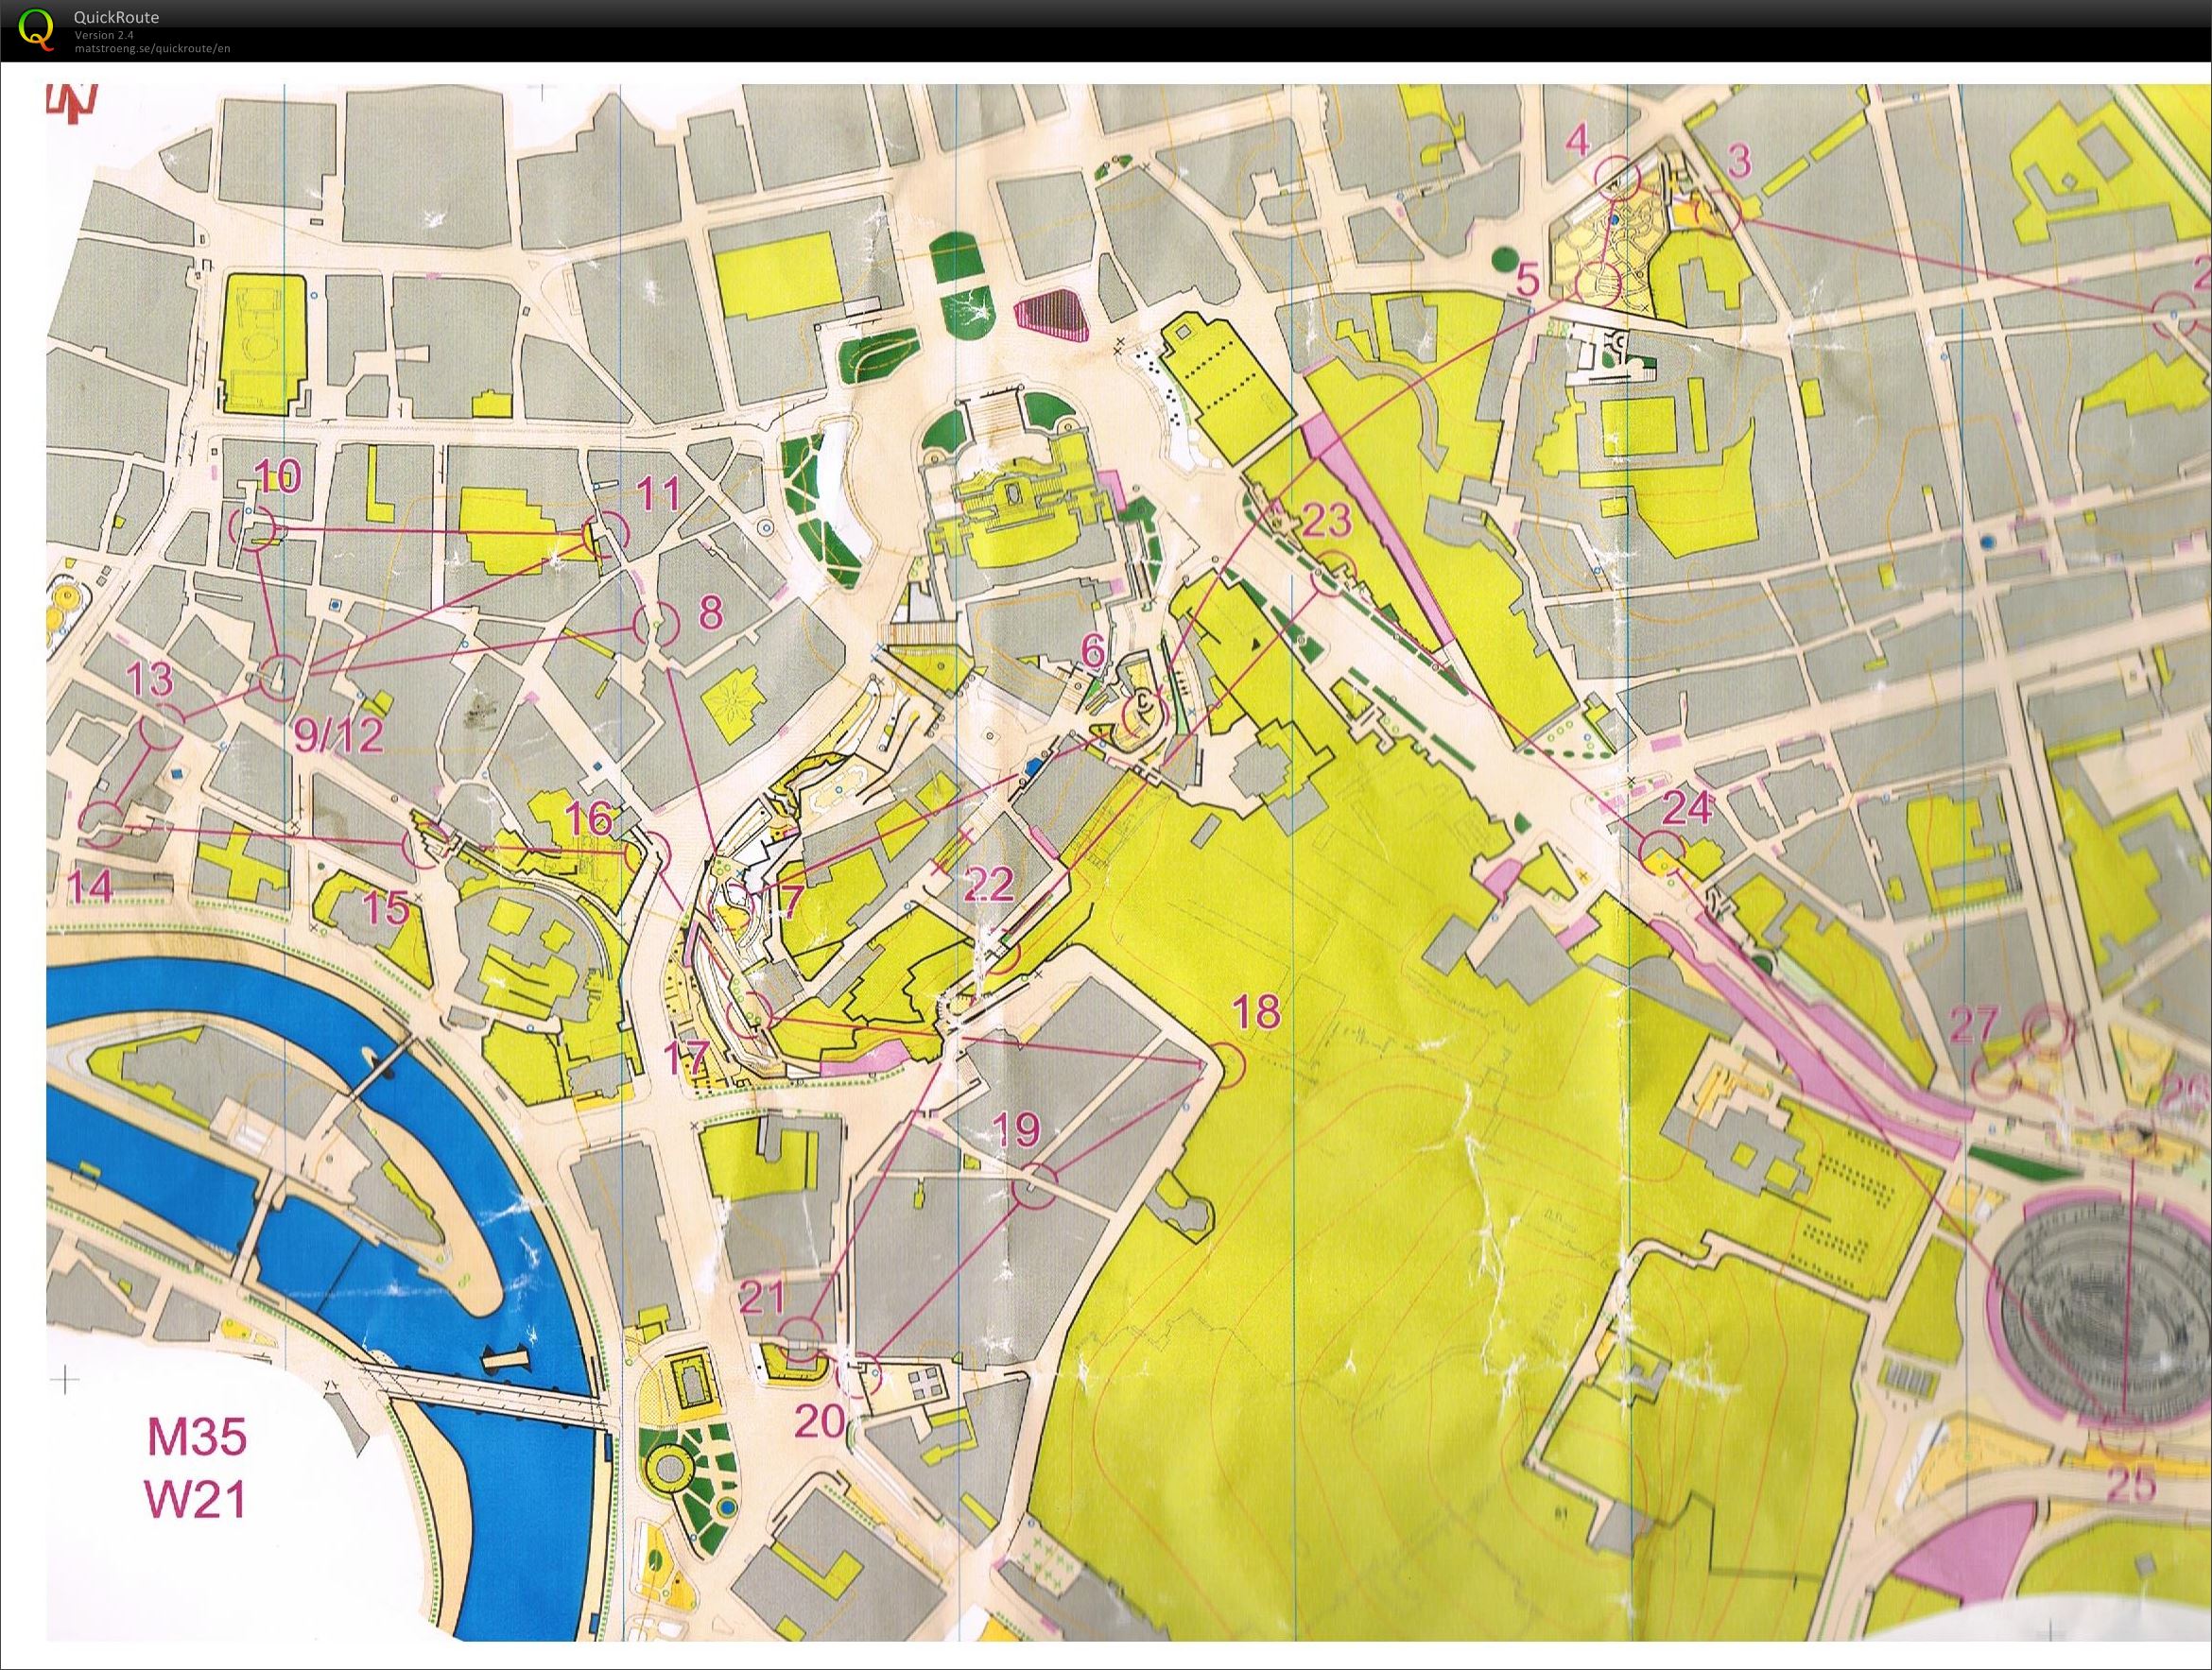
Task: Click control number 8 label
Action: (x=710, y=612)
